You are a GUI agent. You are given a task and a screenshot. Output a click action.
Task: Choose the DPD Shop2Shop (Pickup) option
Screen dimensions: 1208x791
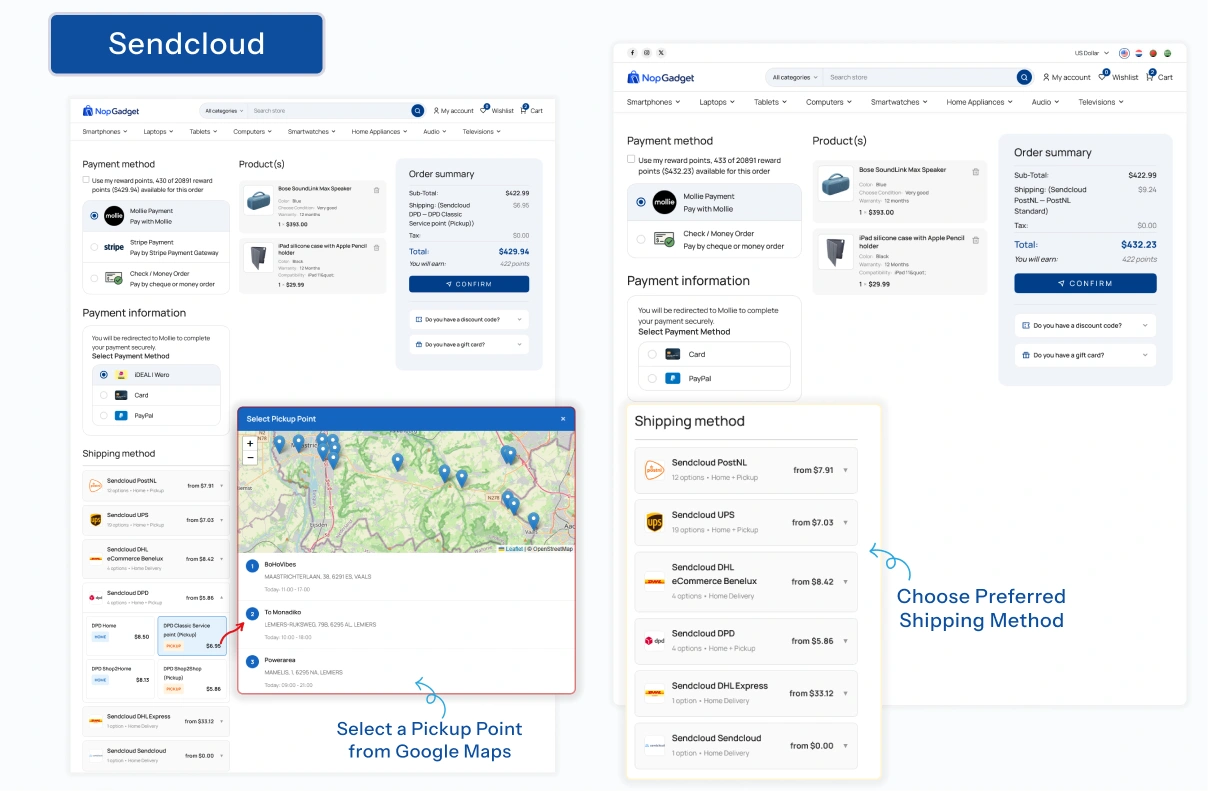[193, 679]
